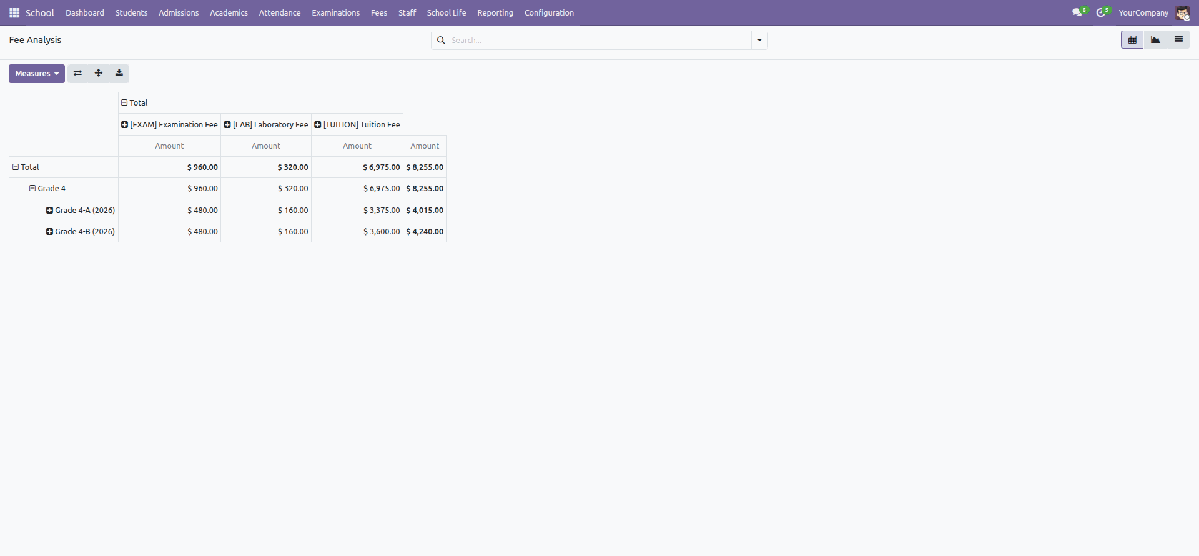This screenshot has height=556, width=1199.
Task: Click Grade 4-B total $ 4,240.00
Action: (424, 231)
